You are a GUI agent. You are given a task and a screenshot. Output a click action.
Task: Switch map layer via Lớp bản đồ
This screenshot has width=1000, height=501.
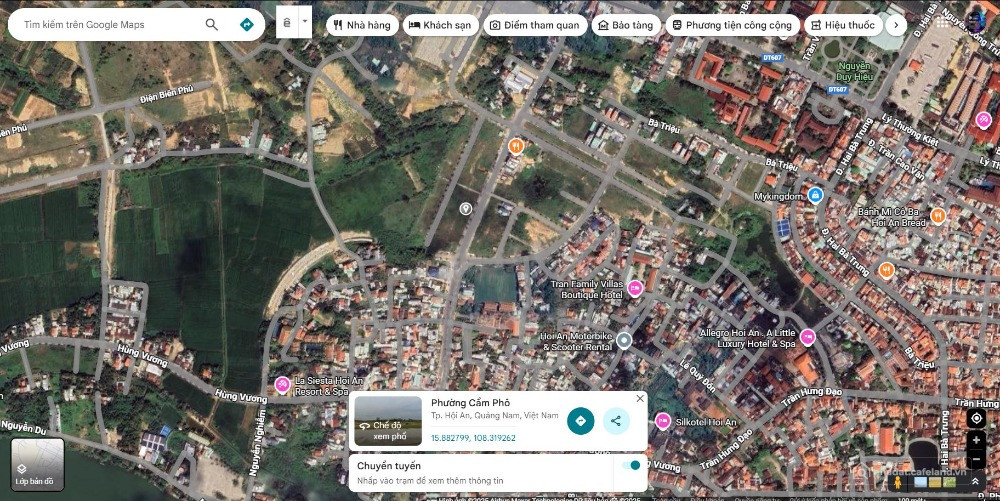37,464
